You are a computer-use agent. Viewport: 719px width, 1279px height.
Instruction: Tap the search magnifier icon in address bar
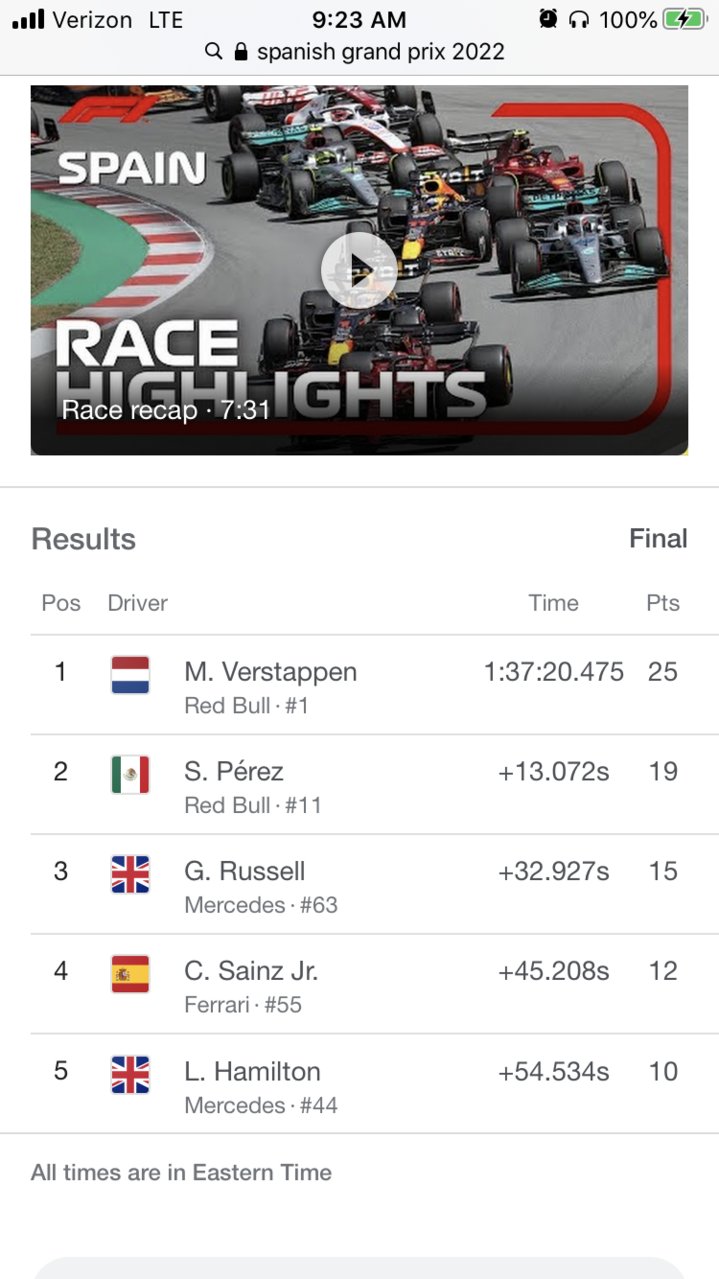[213, 52]
